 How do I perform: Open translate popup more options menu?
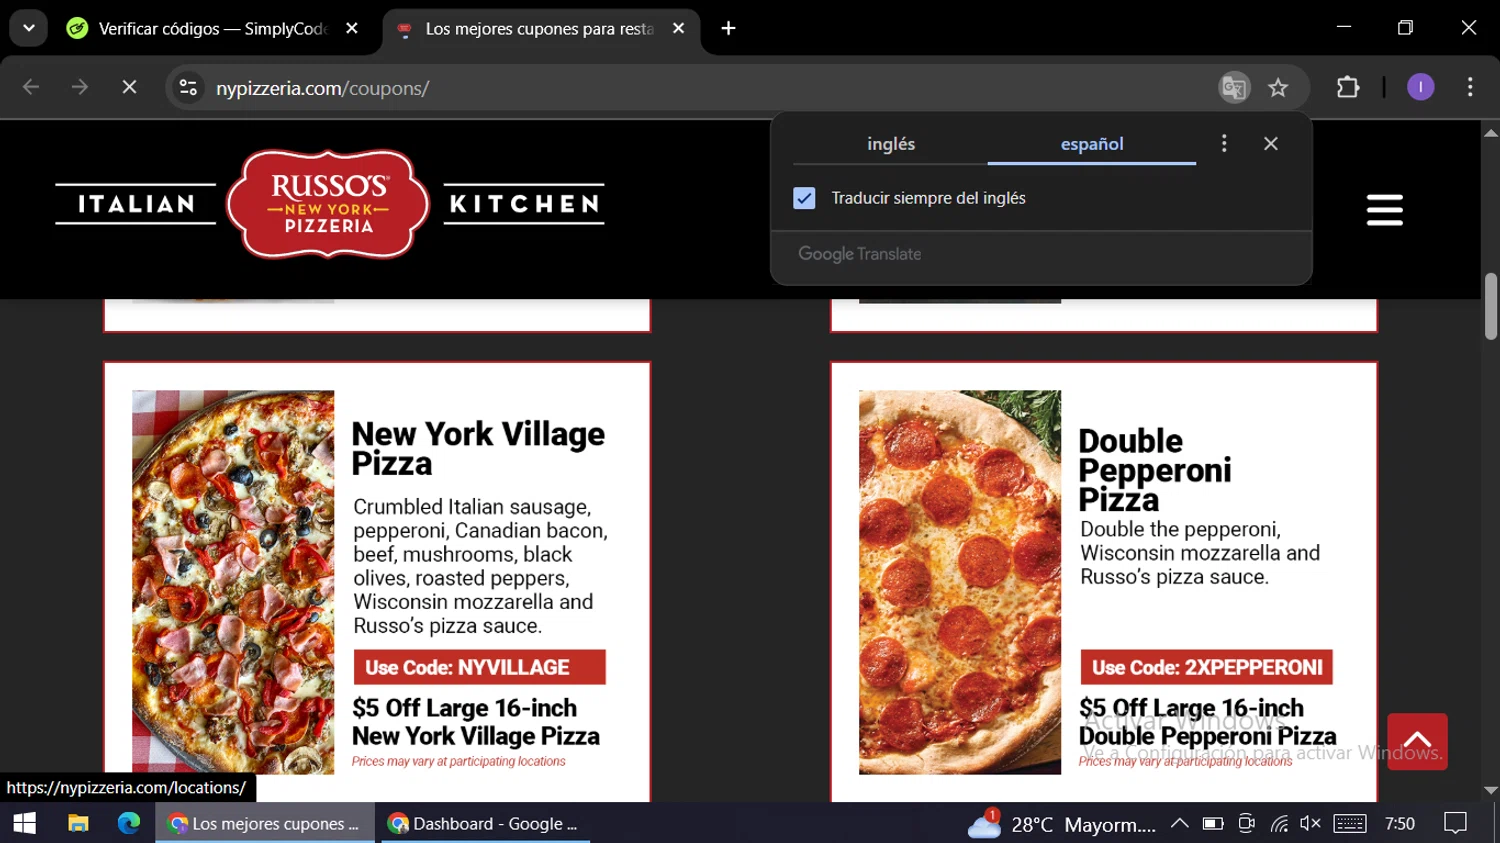point(1224,144)
